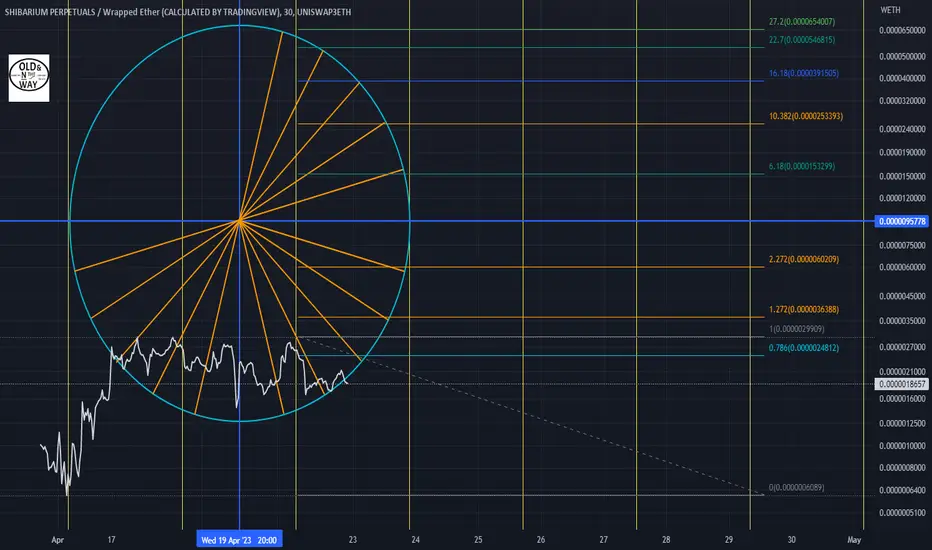Click the blue 0.0000095778 price tag on axis
This screenshot has width=932, height=550.
pyautogui.click(x=901, y=221)
